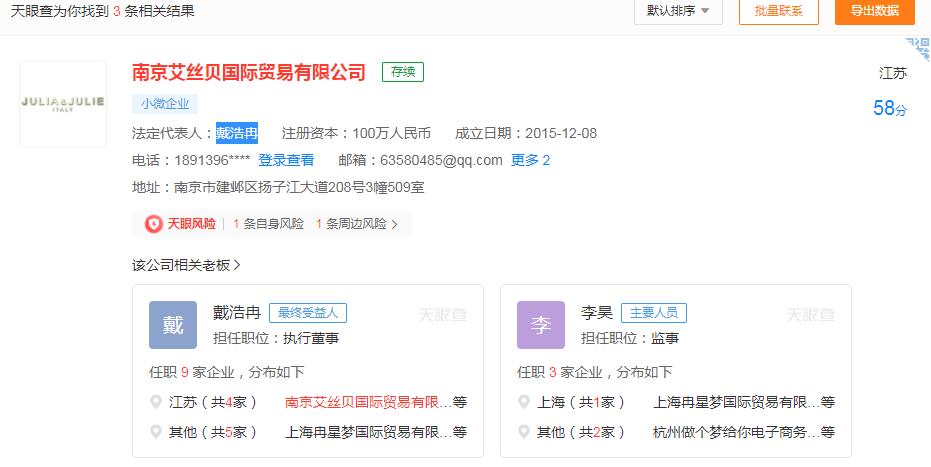Click 登录查看 to reveal the phone number

(286, 160)
